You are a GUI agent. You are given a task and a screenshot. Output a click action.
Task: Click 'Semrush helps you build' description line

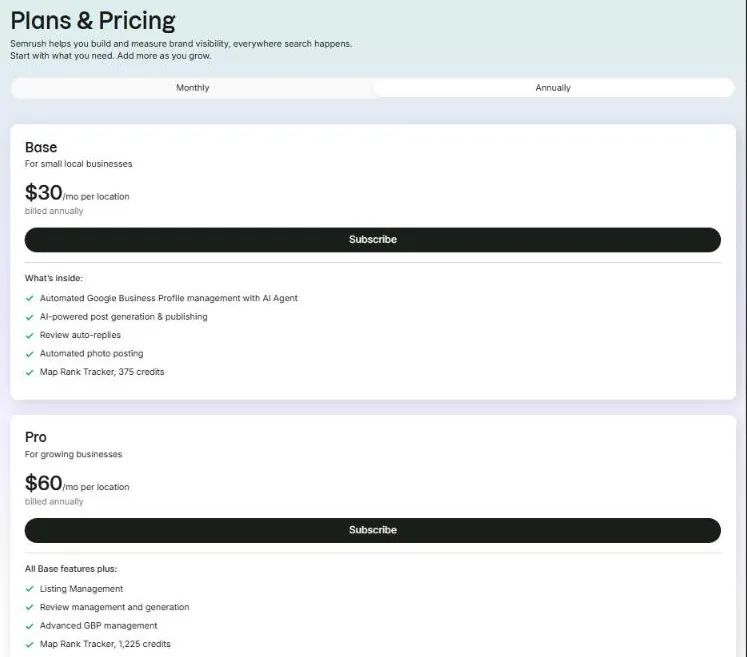click(x=181, y=44)
